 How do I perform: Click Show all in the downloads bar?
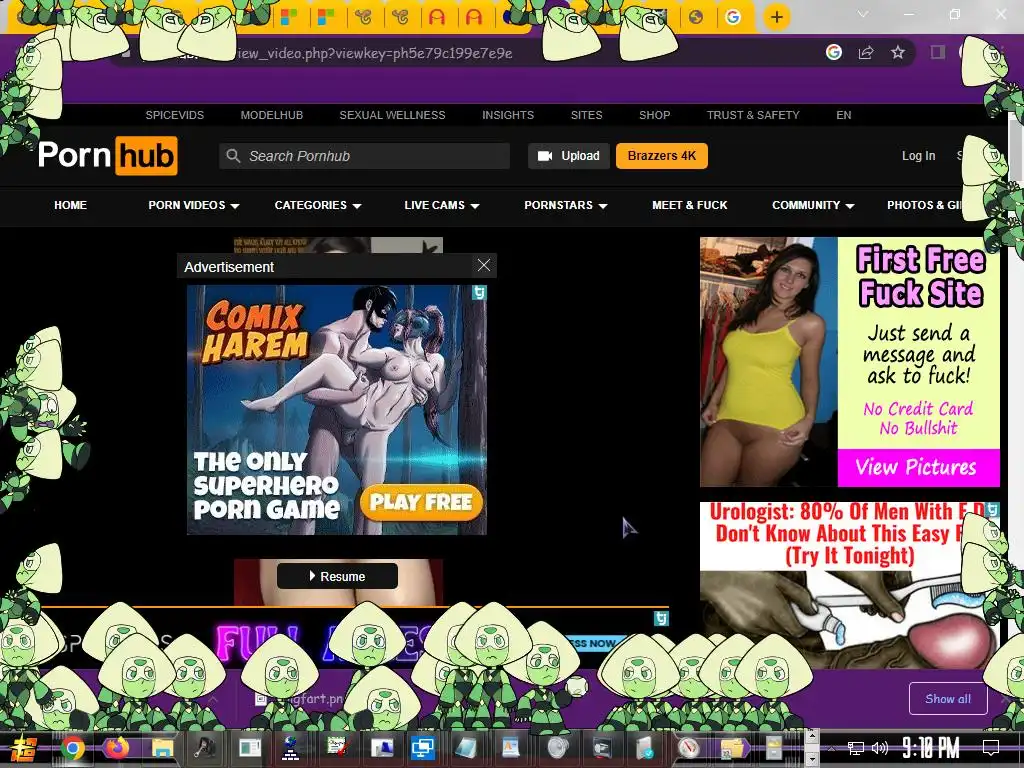pyautogui.click(x=948, y=699)
